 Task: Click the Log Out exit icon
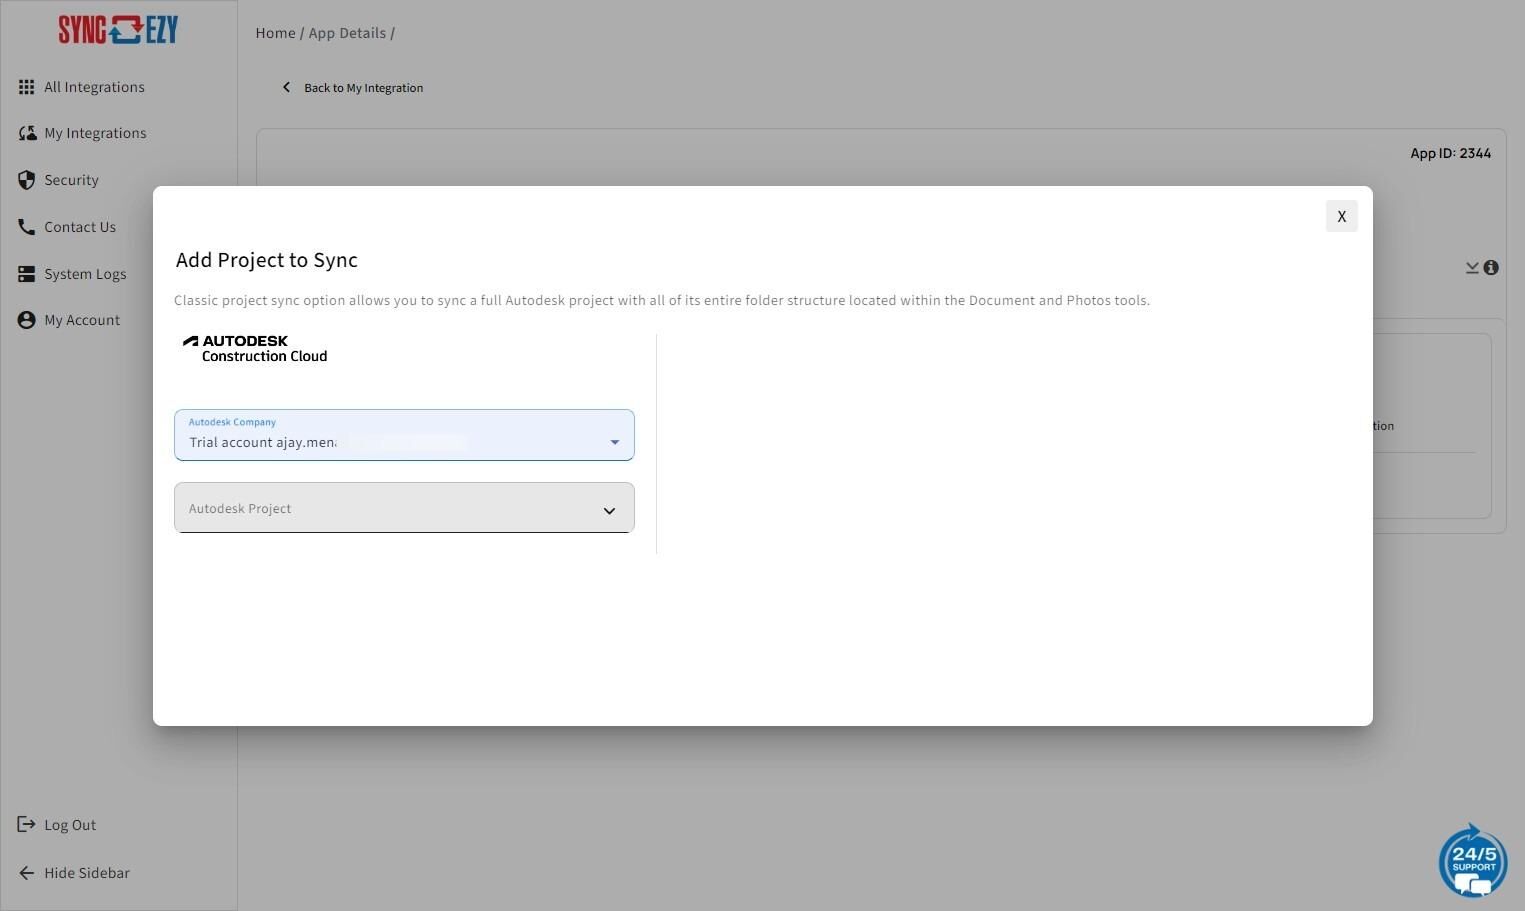click(x=26, y=824)
